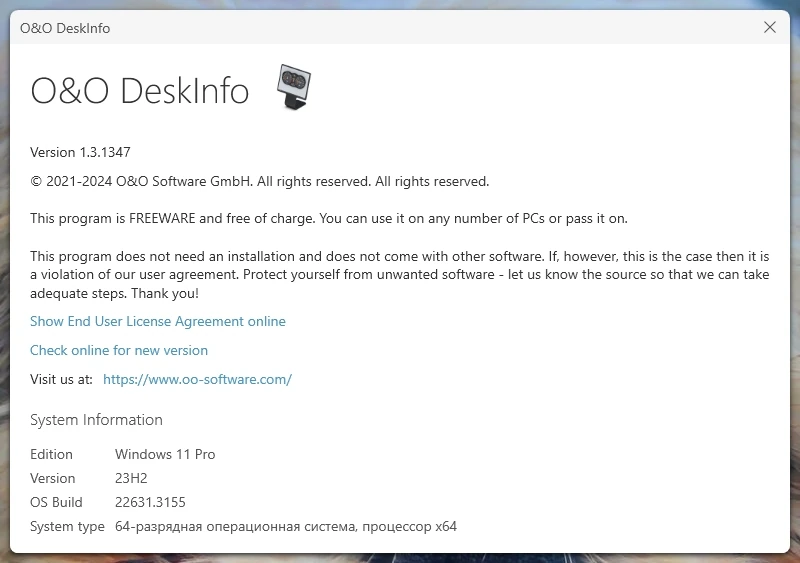Click the Version 1.3.1347 text
Image resolution: width=800 pixels, height=563 pixels.
tap(80, 152)
